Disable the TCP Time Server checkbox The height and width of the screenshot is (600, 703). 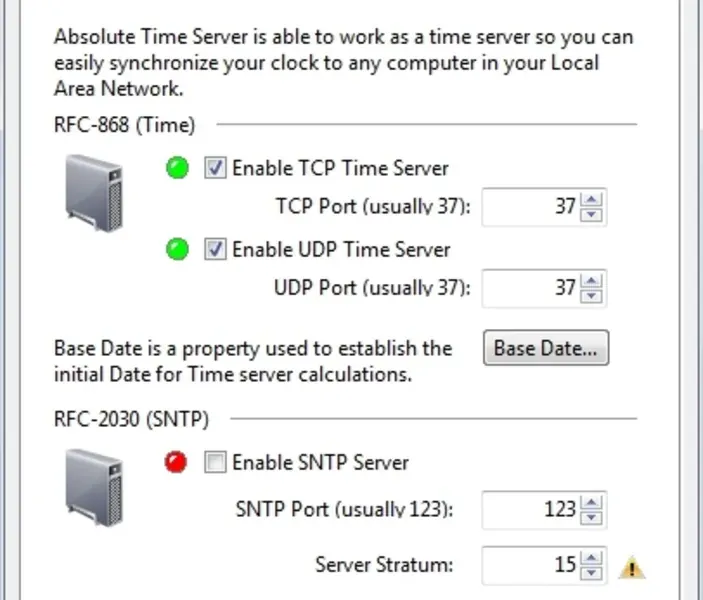[215, 169]
